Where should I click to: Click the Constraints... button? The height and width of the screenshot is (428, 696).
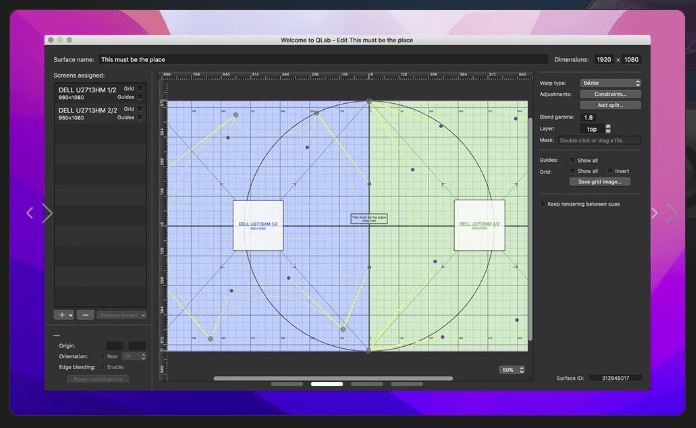click(x=610, y=94)
